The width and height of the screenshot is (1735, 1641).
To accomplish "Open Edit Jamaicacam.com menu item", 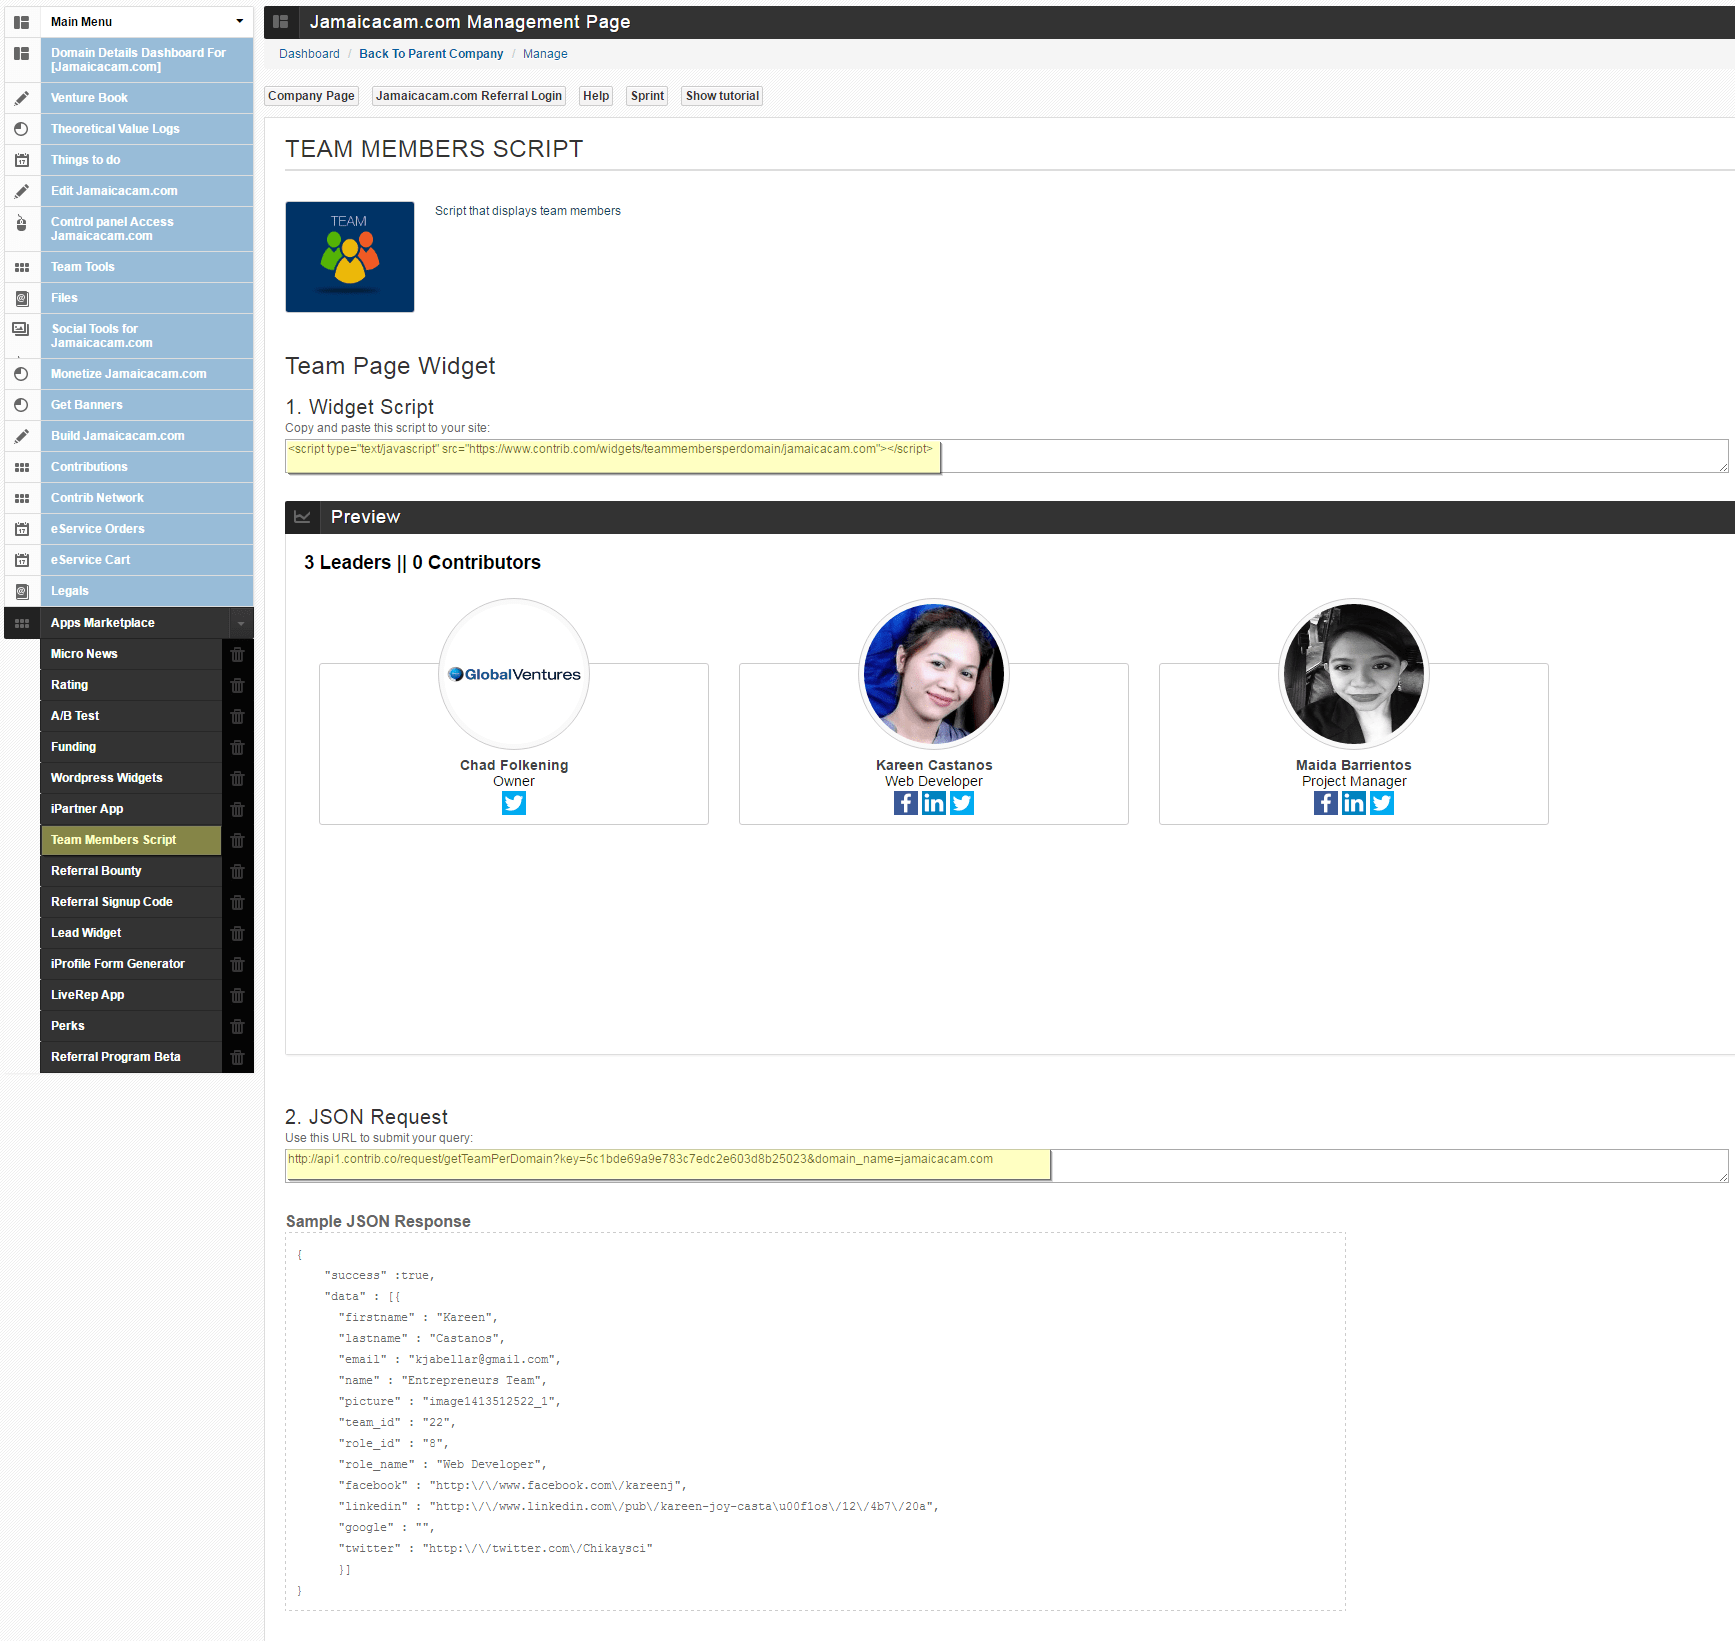I will click(147, 191).
